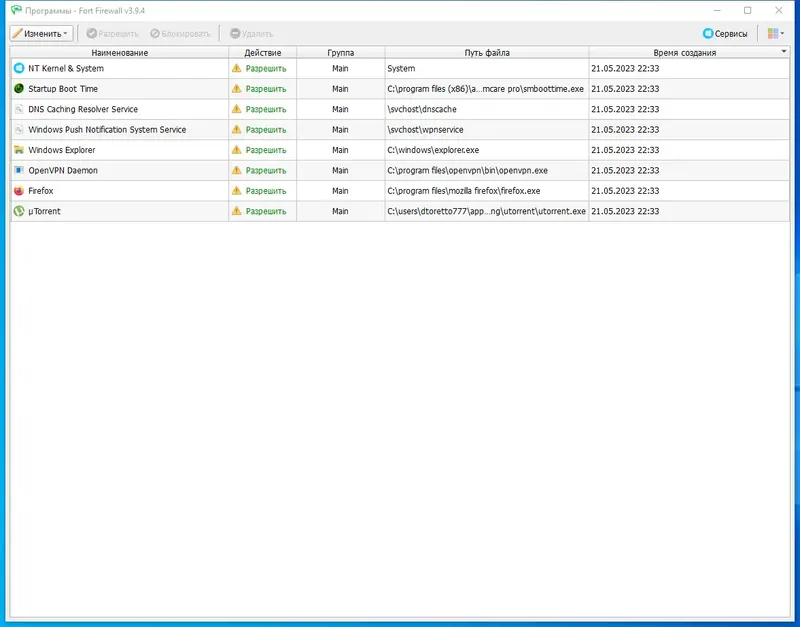Image resolution: width=800 pixels, height=627 pixels.
Task: Click Разрешить text in Firefox row
Action: pyautogui.click(x=266, y=191)
